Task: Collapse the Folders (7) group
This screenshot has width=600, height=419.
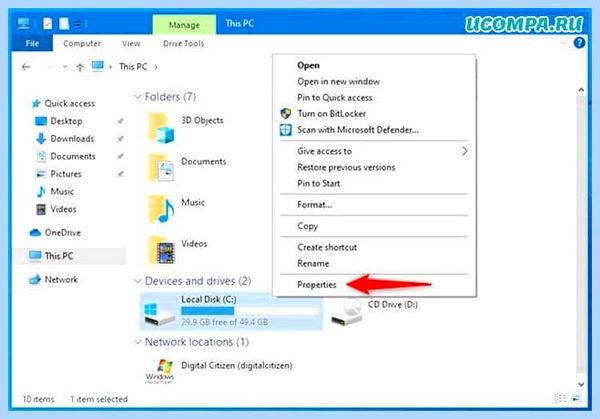Action: pos(137,97)
